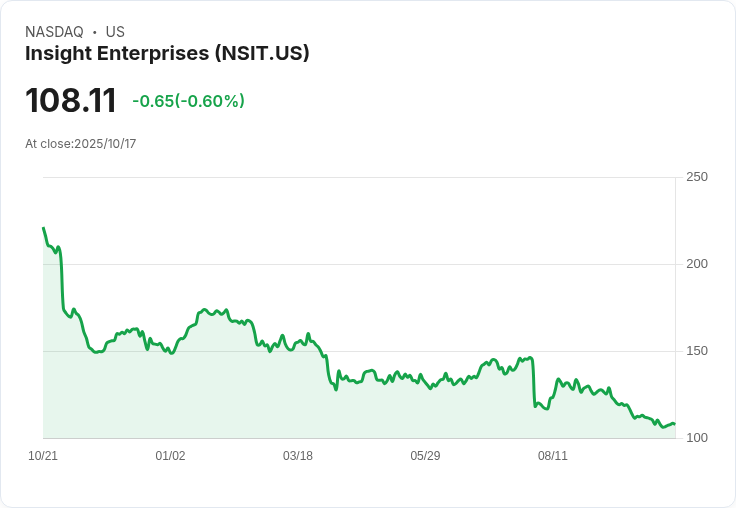736x508 pixels.
Task: Select the 150 y-axis price label
Action: (697, 351)
